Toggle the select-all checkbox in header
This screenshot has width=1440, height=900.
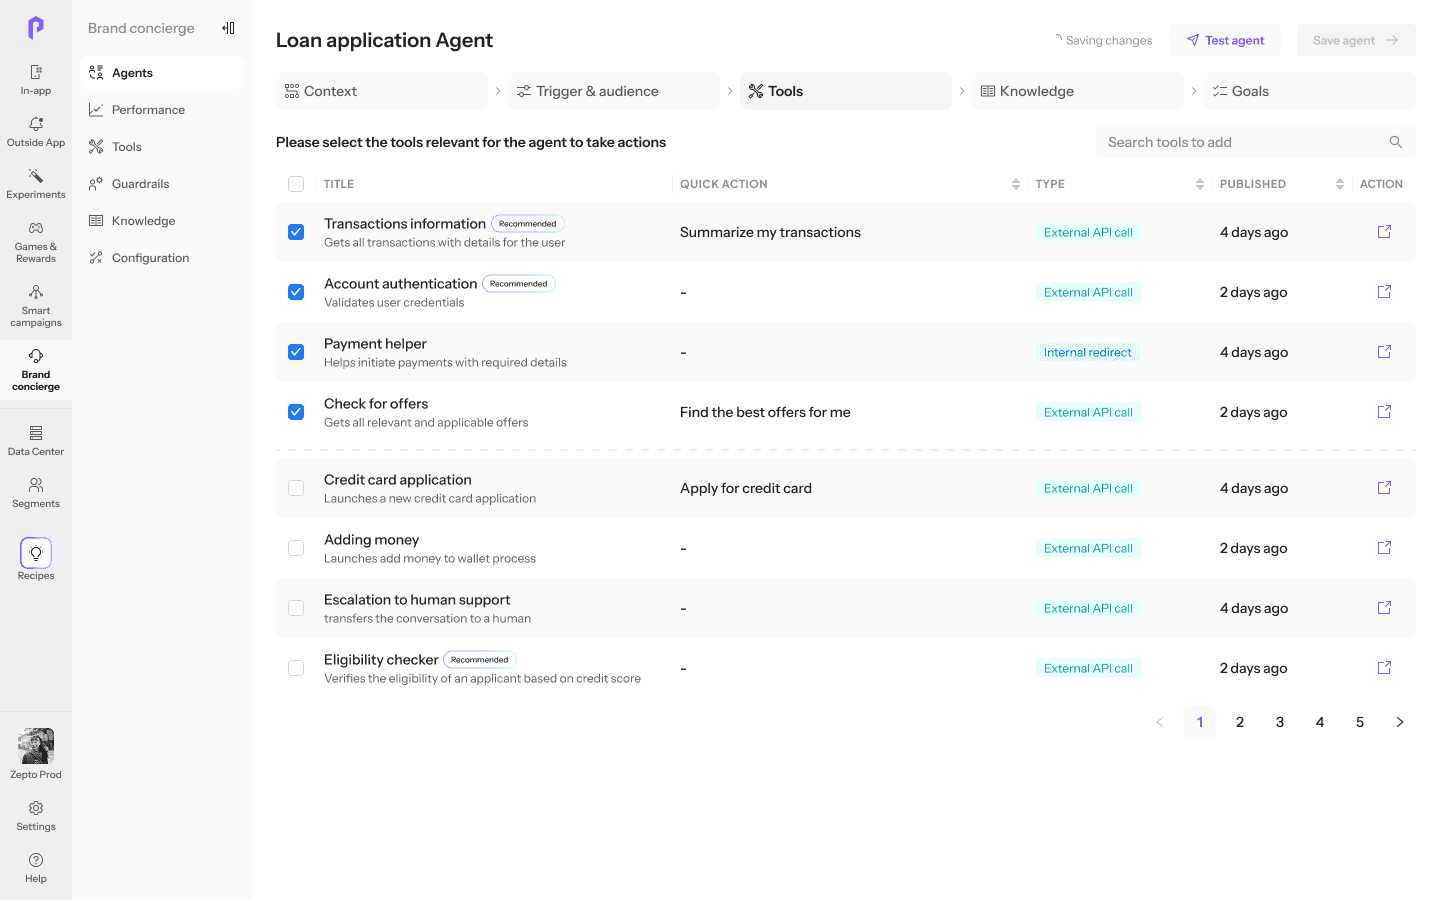pos(296,184)
